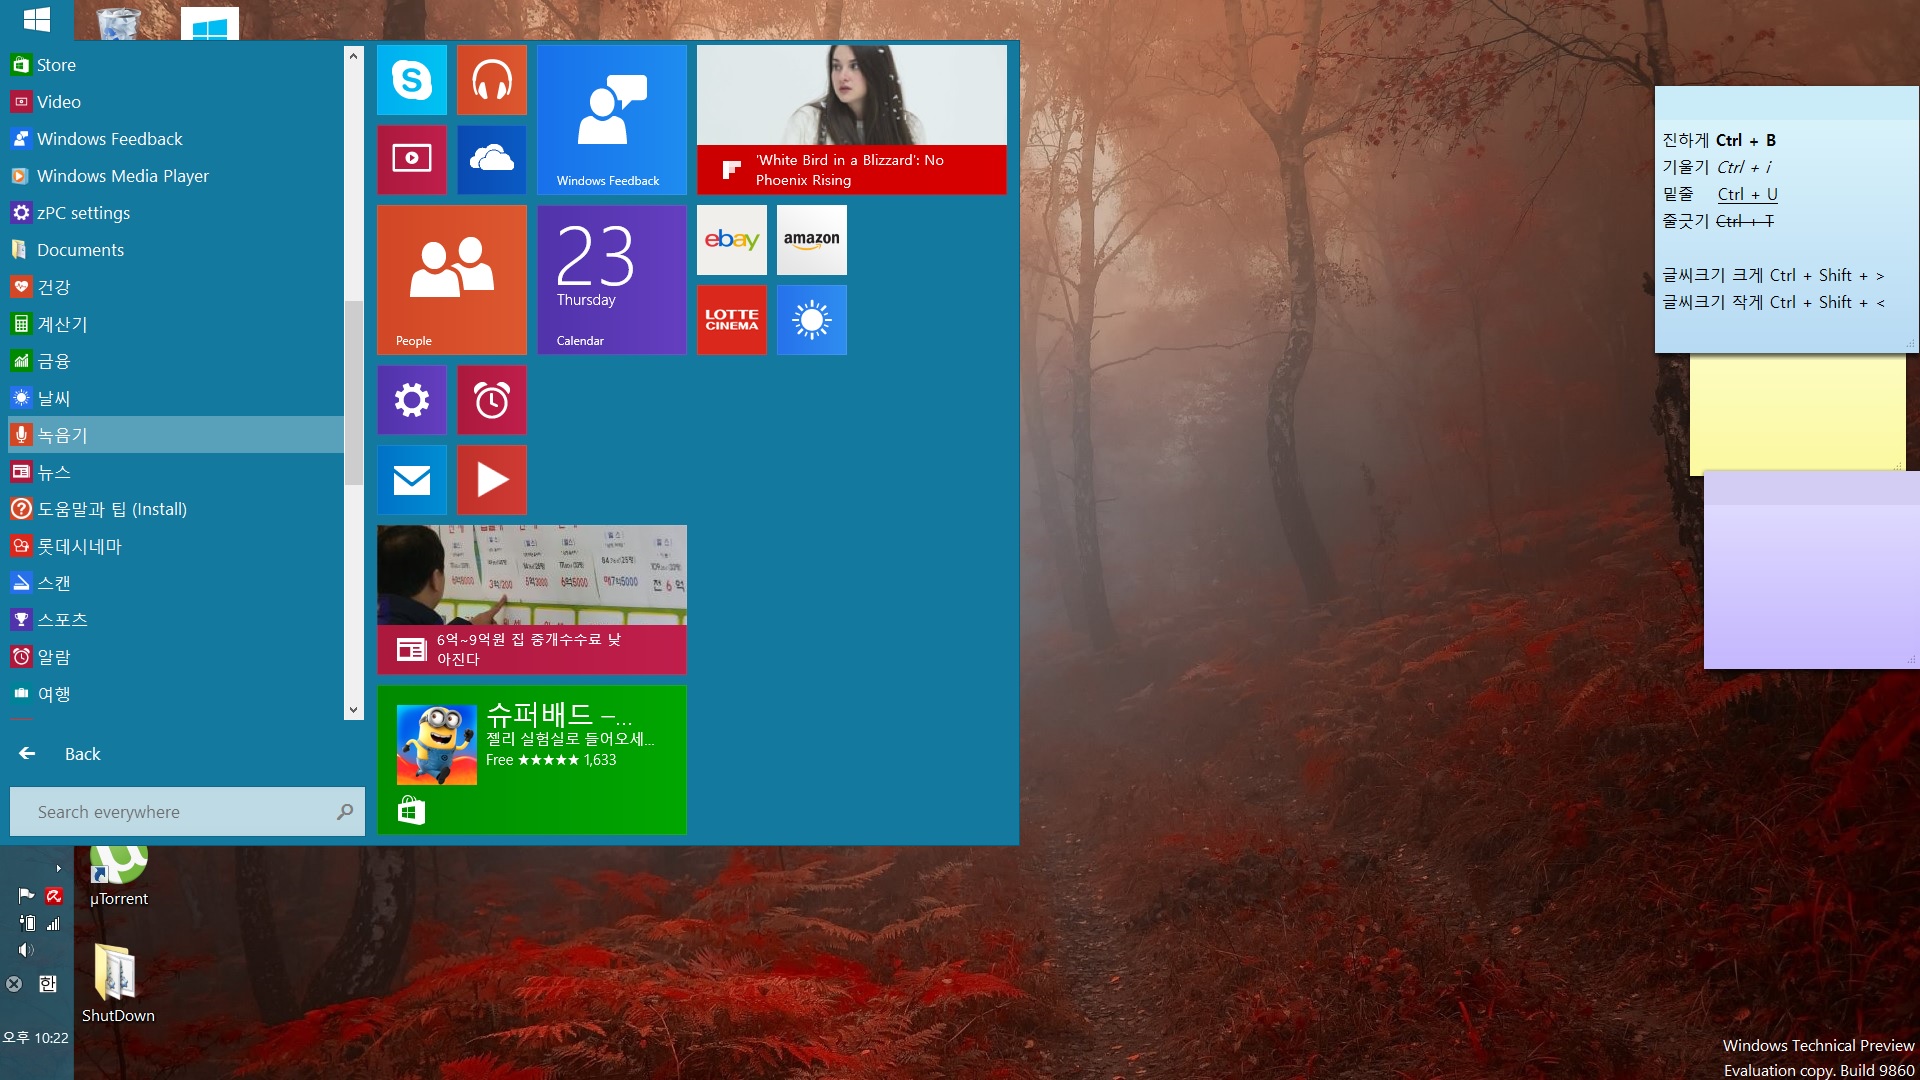This screenshot has height=1080, width=1920.
Task: Open the 금융 finance entry
Action: tap(175, 361)
